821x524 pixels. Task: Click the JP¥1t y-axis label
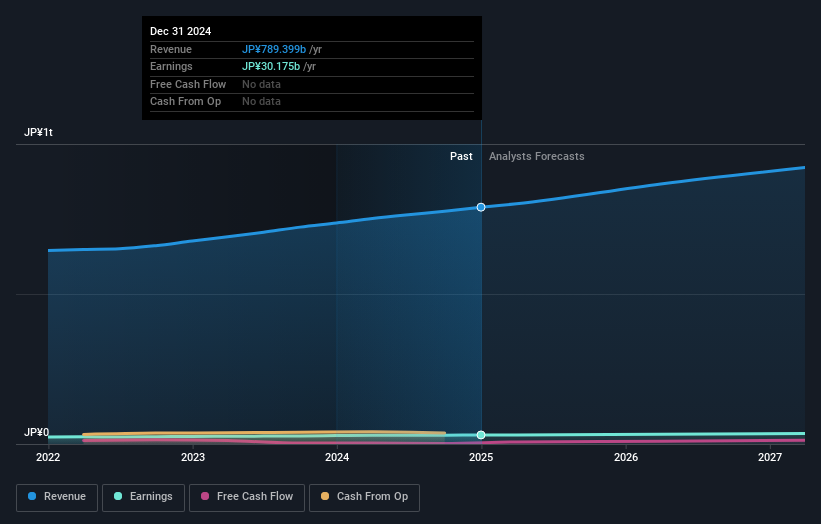[x=38, y=132]
